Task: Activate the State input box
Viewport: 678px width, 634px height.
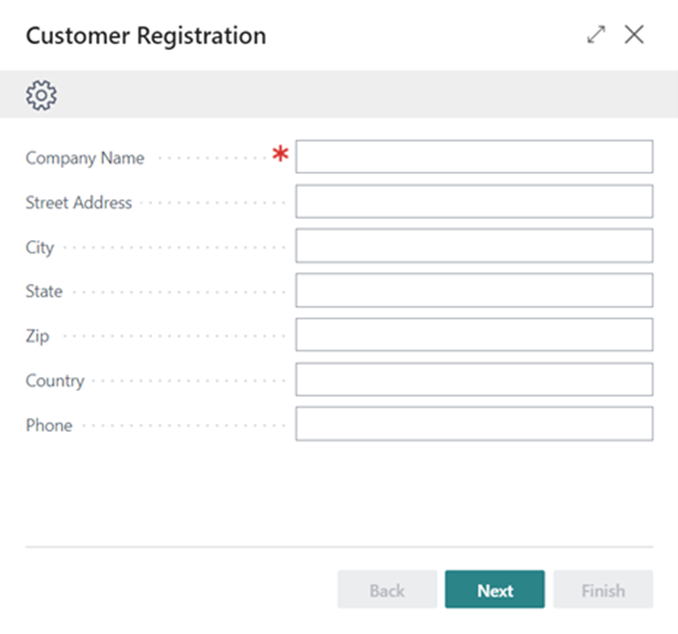Action: pos(474,290)
